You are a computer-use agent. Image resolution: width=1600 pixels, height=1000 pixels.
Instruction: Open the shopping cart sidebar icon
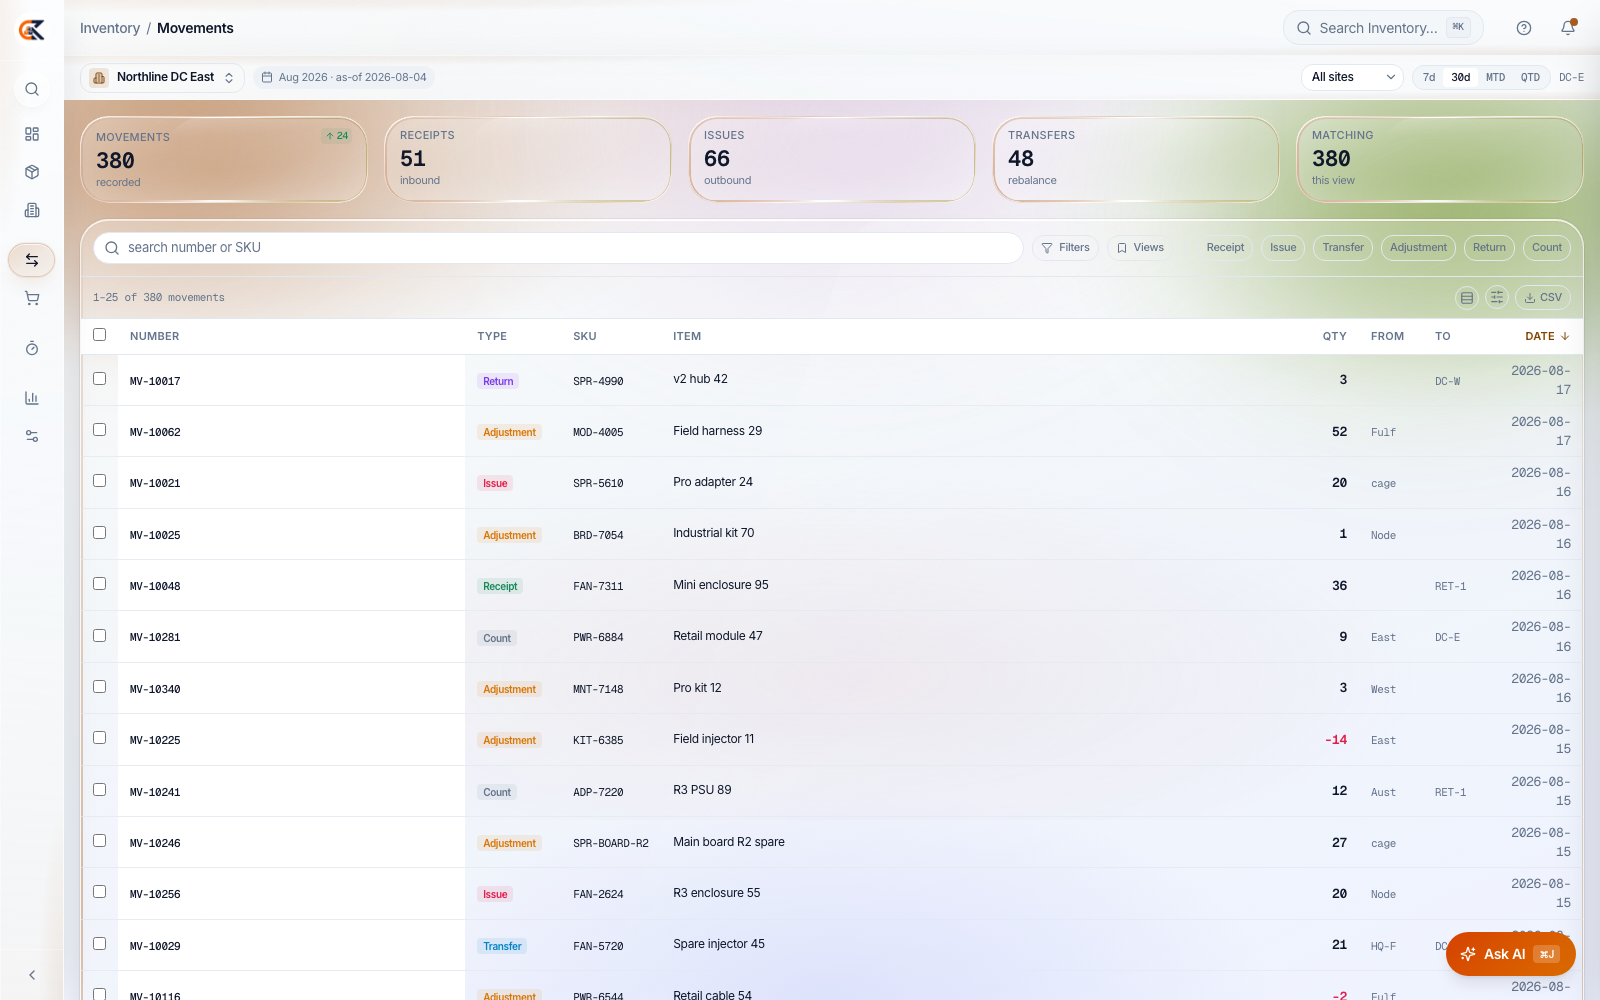tap(32, 298)
